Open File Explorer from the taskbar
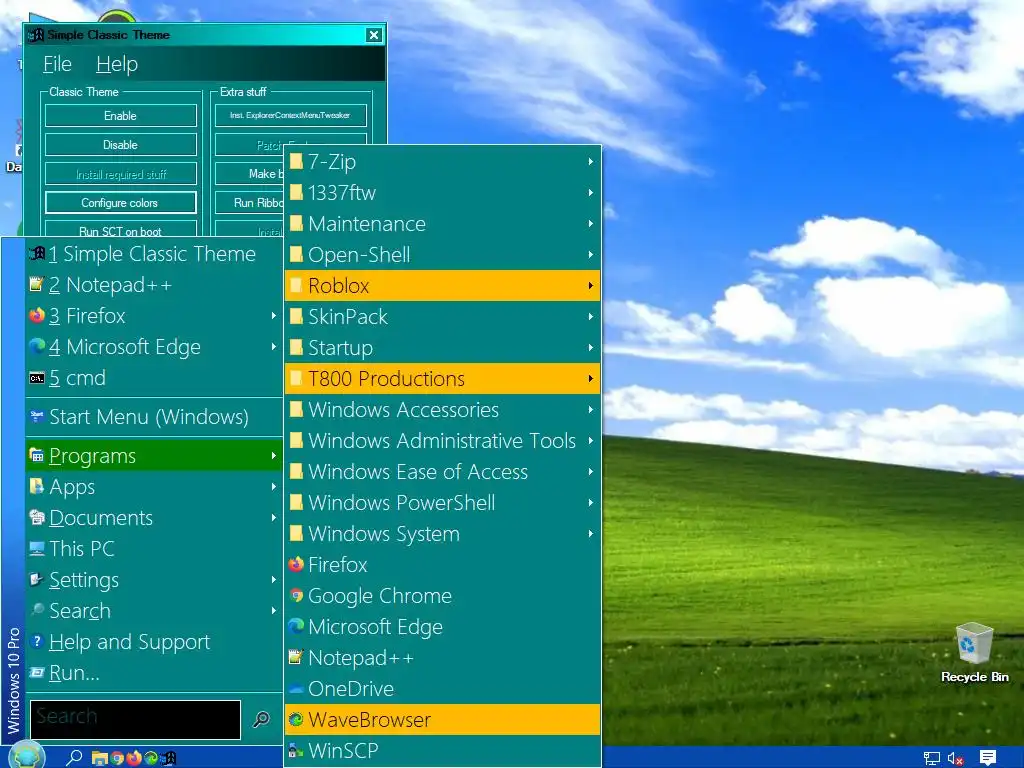This screenshot has width=1024, height=768. [100, 758]
